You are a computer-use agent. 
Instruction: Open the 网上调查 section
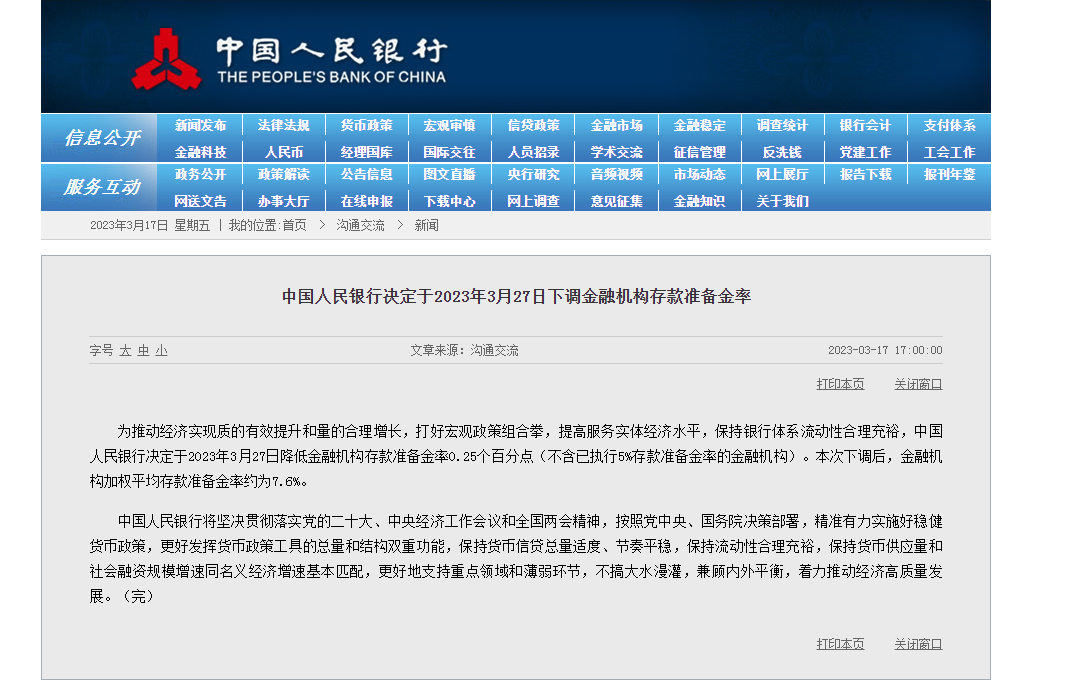point(532,199)
